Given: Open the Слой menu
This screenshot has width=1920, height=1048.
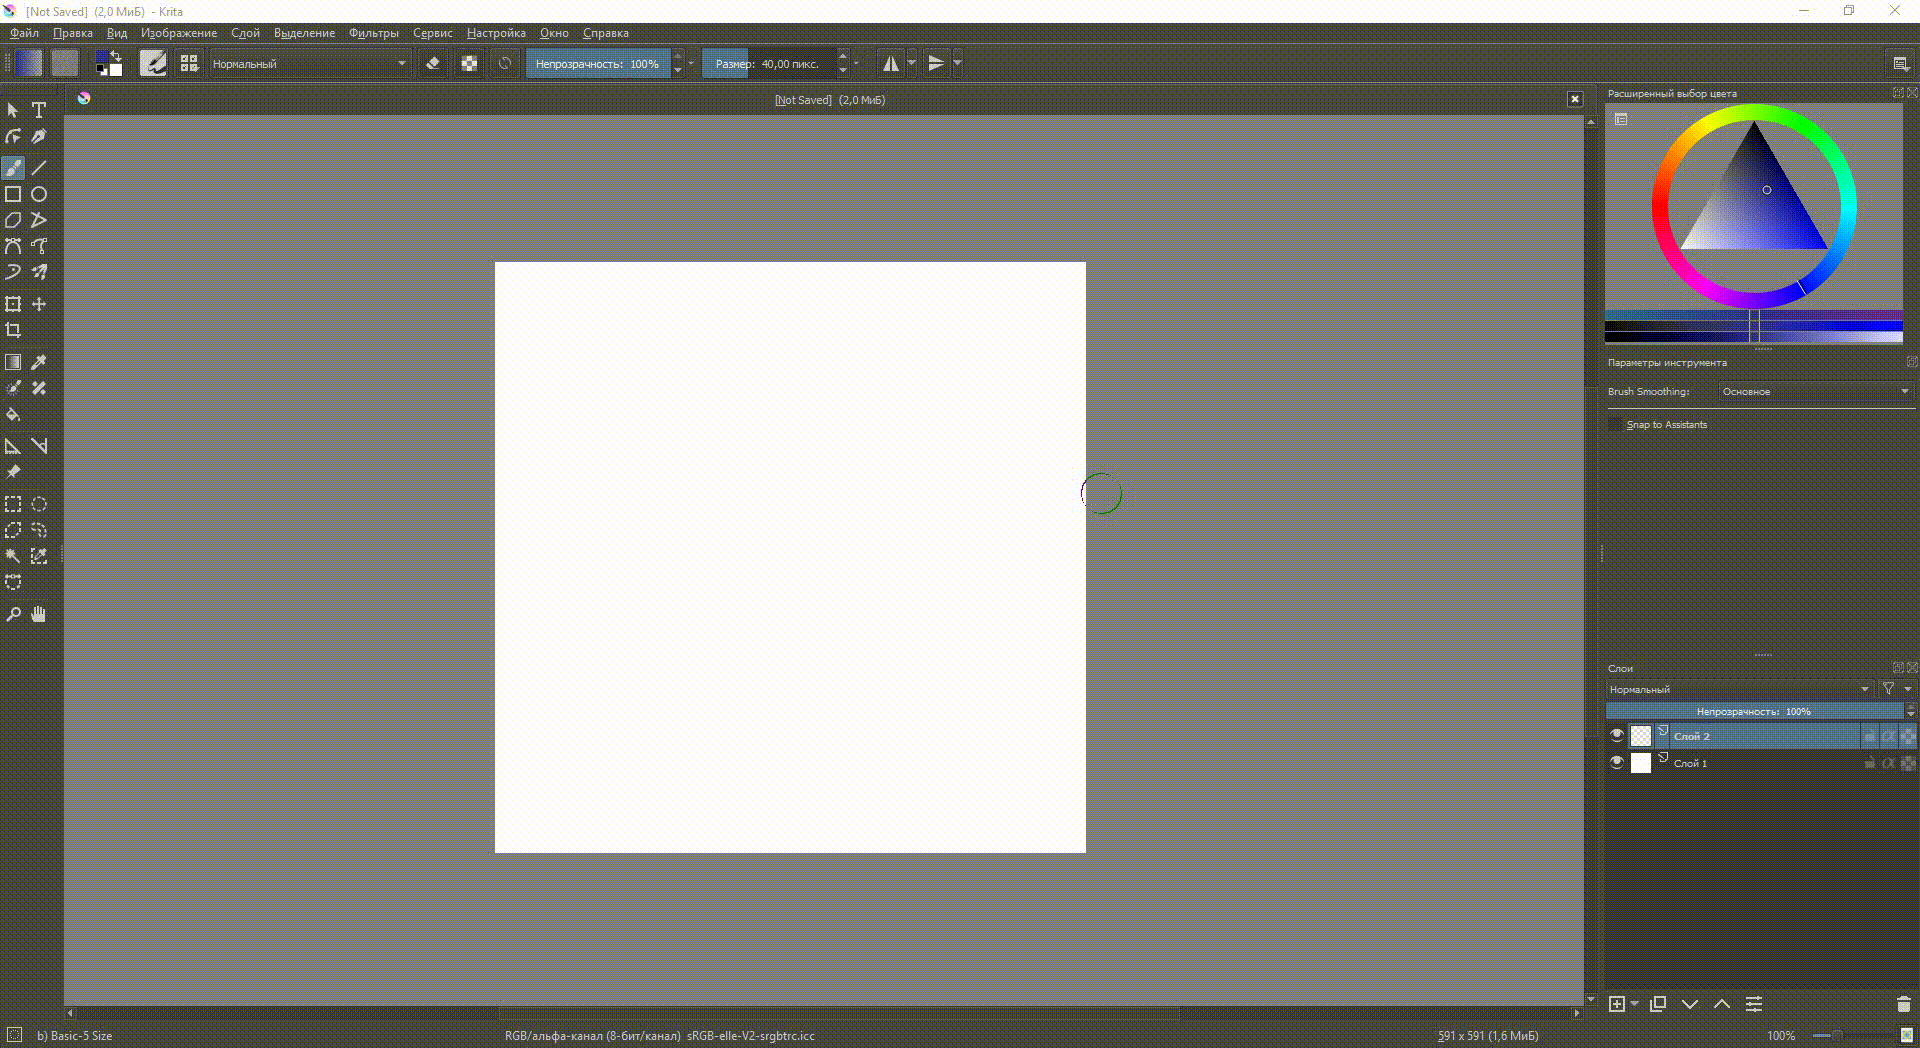Looking at the screenshot, I should [245, 33].
